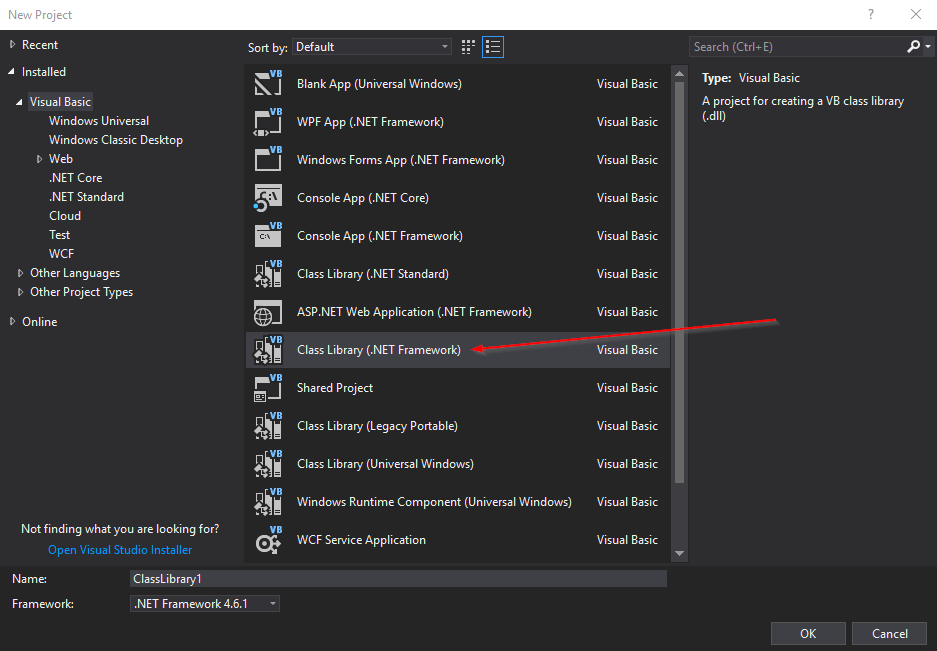Select the Blank App (Universal Windows) template icon

[268, 84]
